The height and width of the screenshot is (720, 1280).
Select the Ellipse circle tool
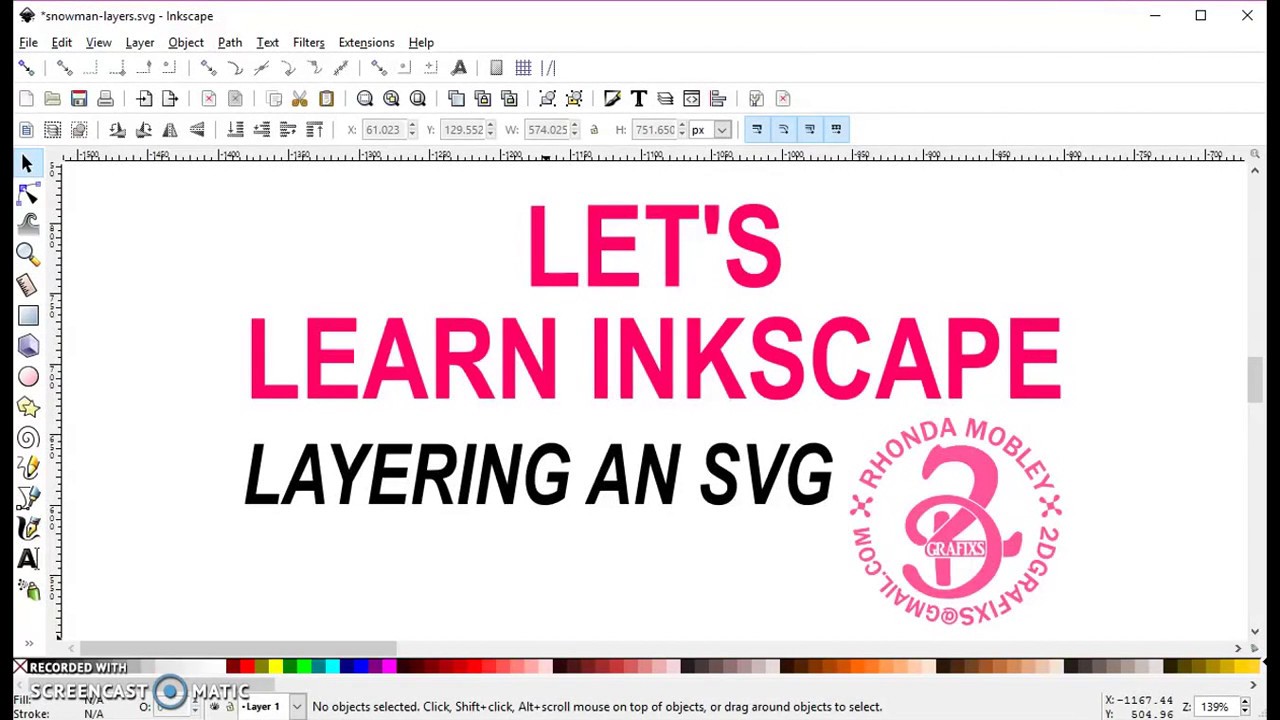coord(27,377)
